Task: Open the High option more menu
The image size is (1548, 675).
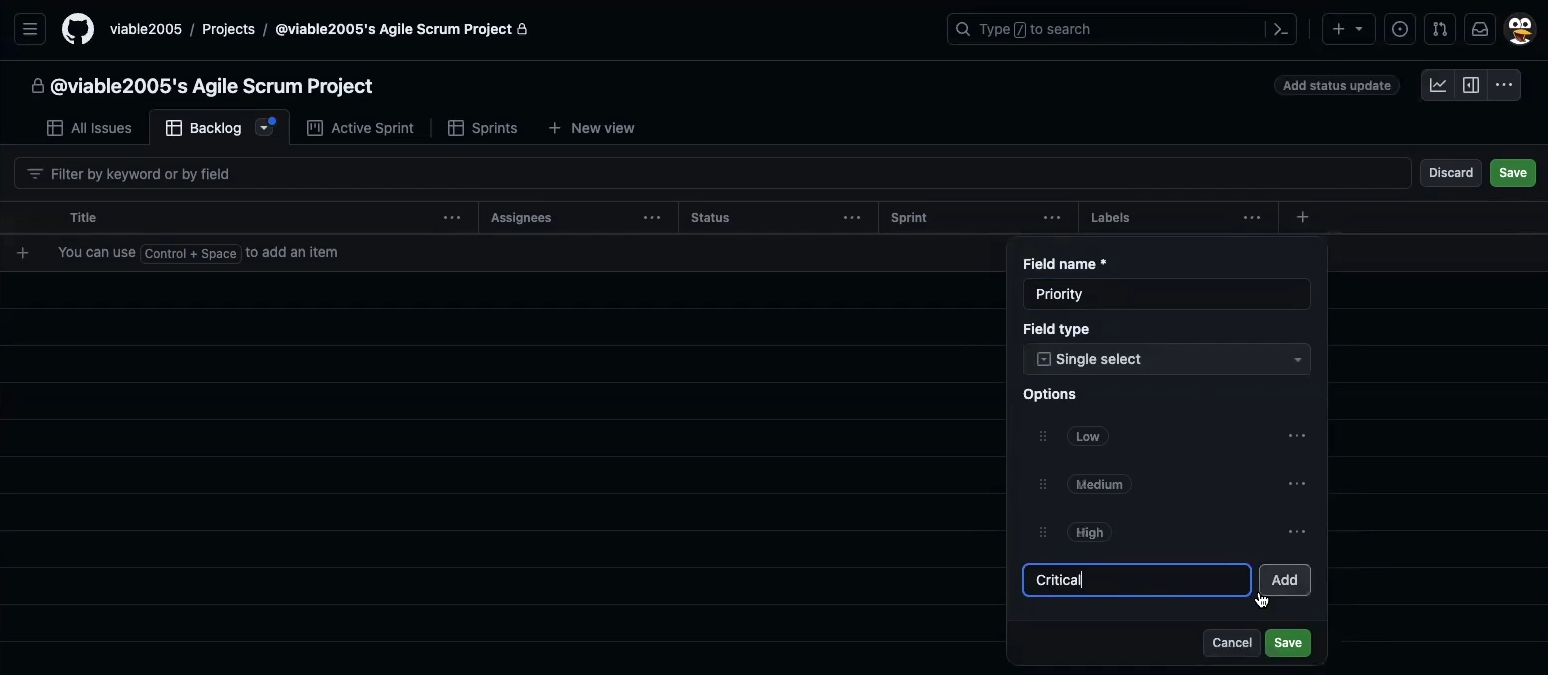Action: 1296,532
